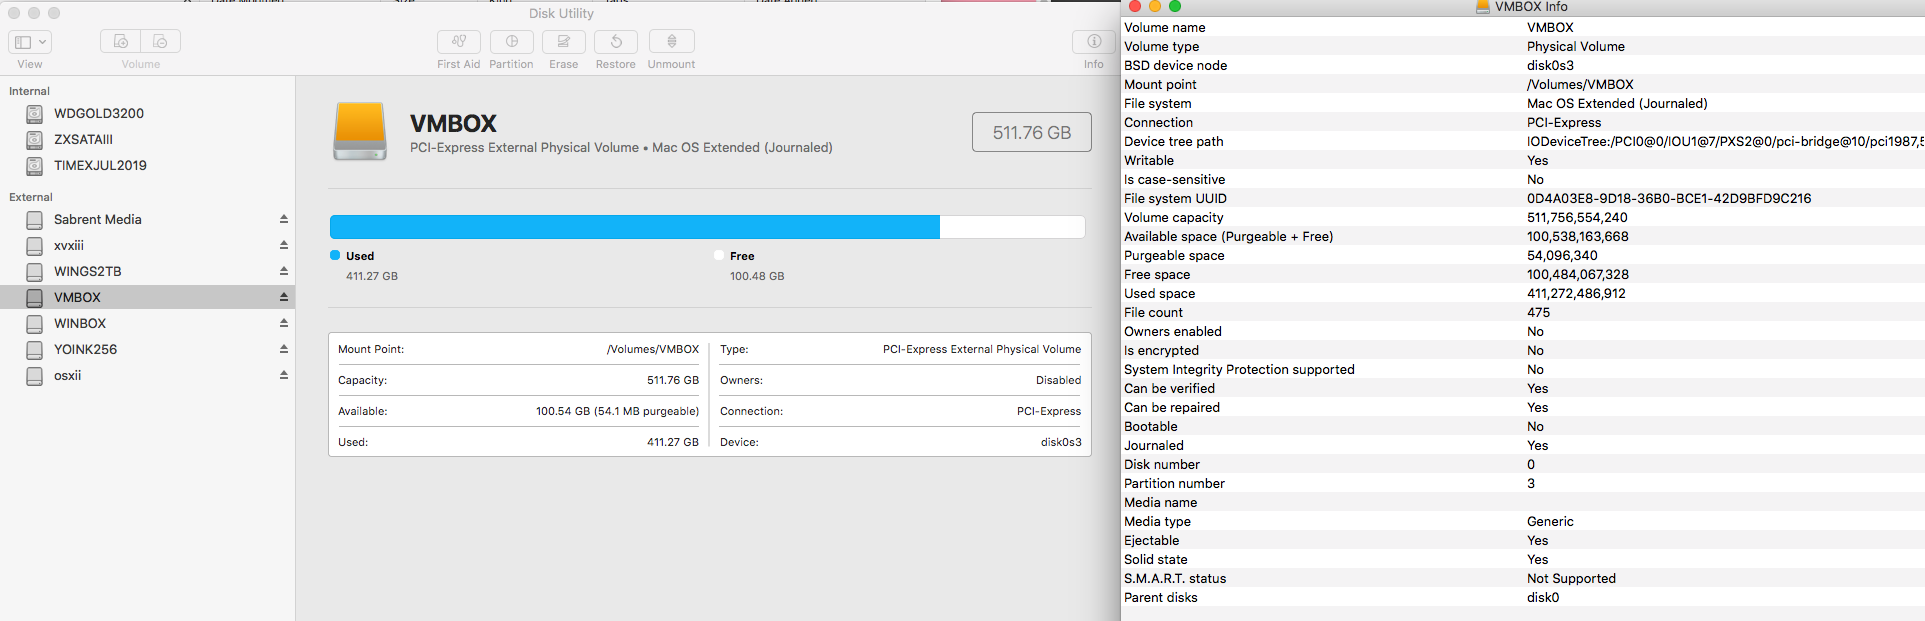Select WDGOLD3200 internal disk
The width and height of the screenshot is (1925, 621).
pos(99,113)
